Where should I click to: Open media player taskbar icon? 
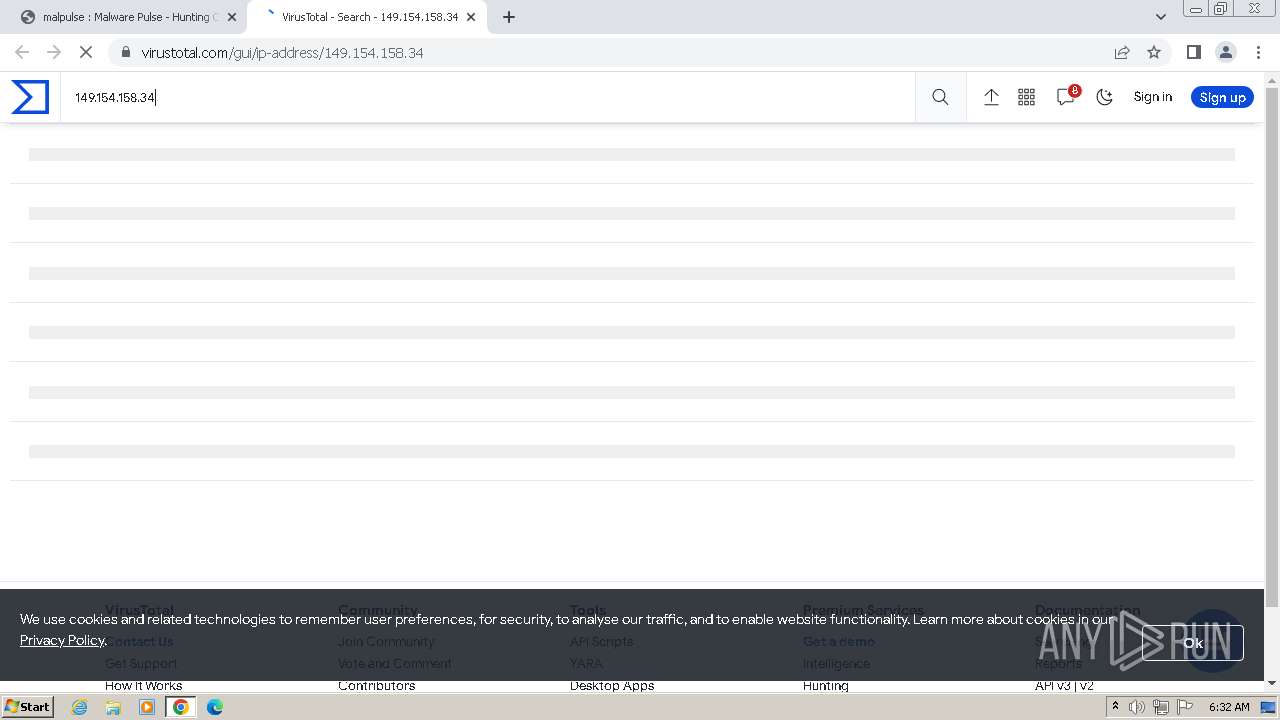point(147,707)
